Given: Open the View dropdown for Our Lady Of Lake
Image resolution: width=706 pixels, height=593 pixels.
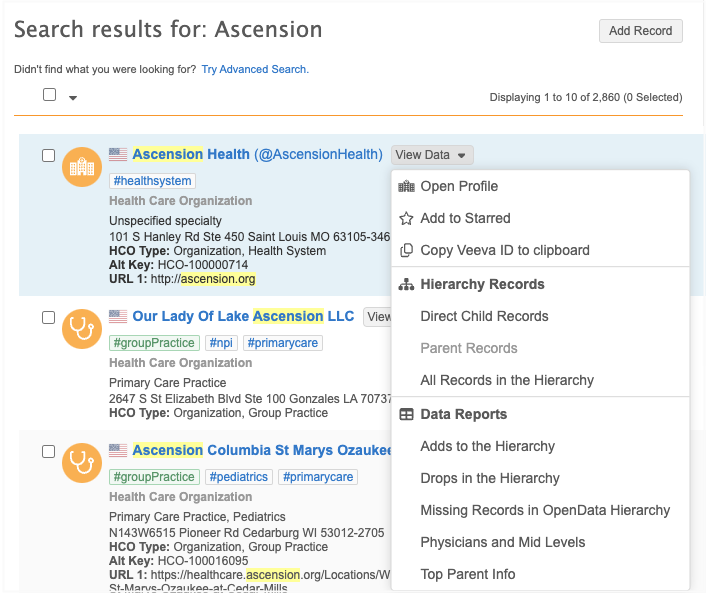Looking at the screenshot, I should (377, 317).
